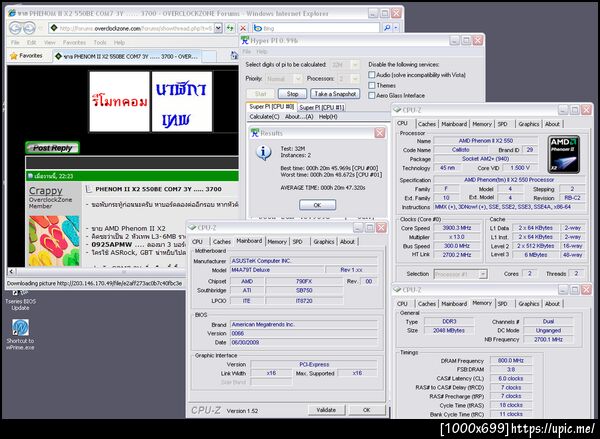
Task: Click the Hyper PI title bar icon
Action: (x=245, y=41)
